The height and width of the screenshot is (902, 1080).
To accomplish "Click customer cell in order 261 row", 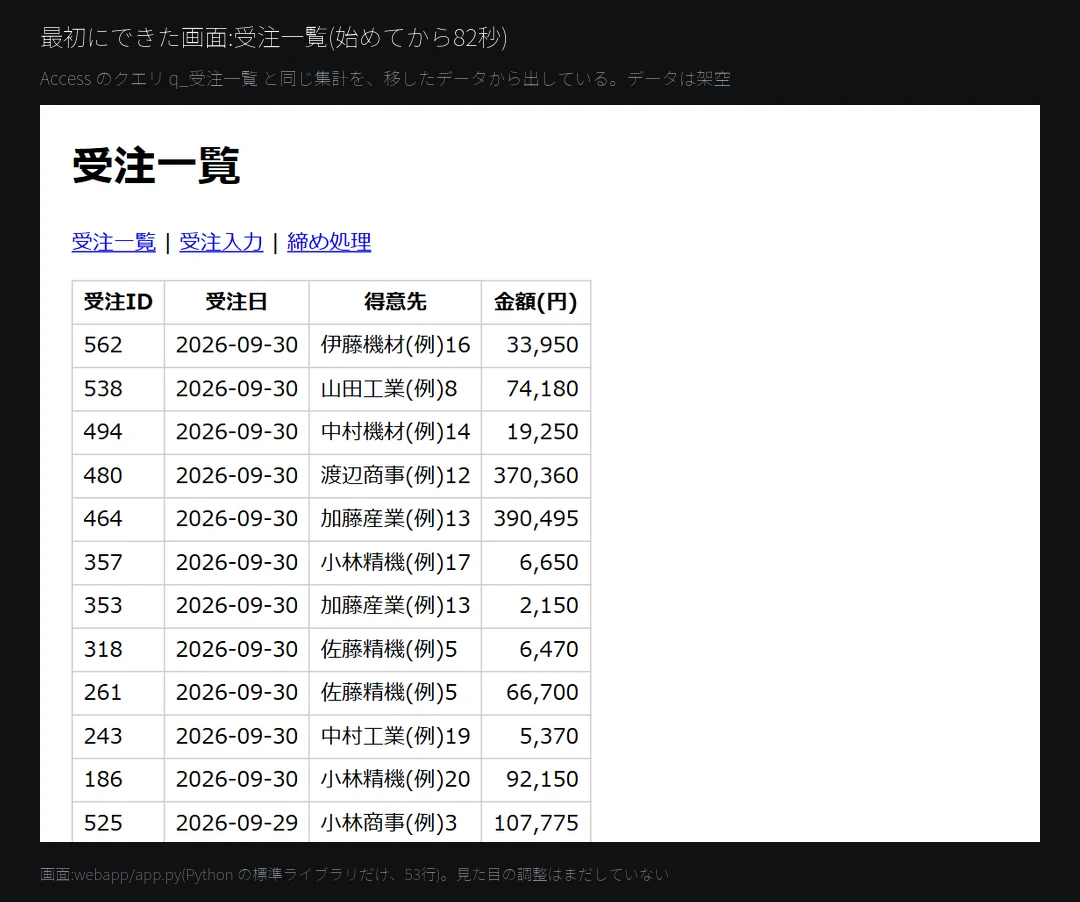I will (x=395, y=692).
